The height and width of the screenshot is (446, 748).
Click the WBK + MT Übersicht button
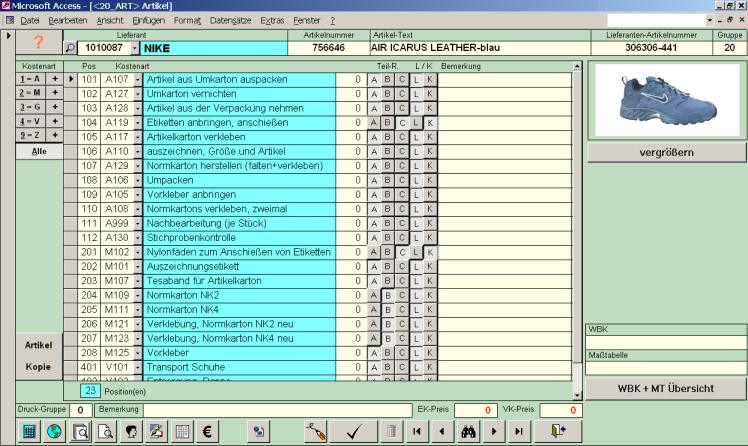coord(665,388)
